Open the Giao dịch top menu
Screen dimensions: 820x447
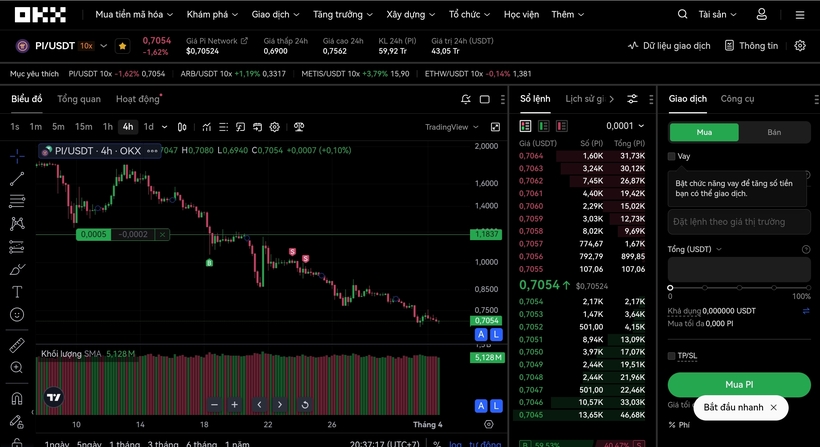(275, 15)
